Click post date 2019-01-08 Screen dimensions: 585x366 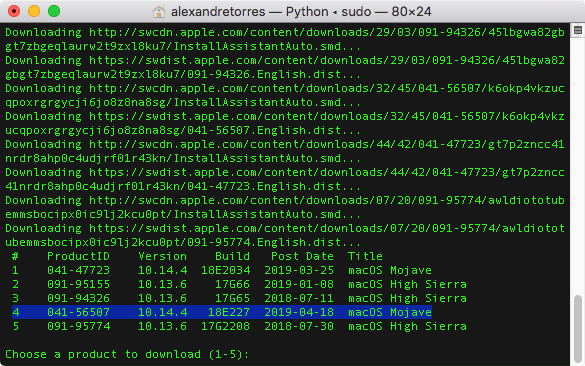(x=299, y=284)
